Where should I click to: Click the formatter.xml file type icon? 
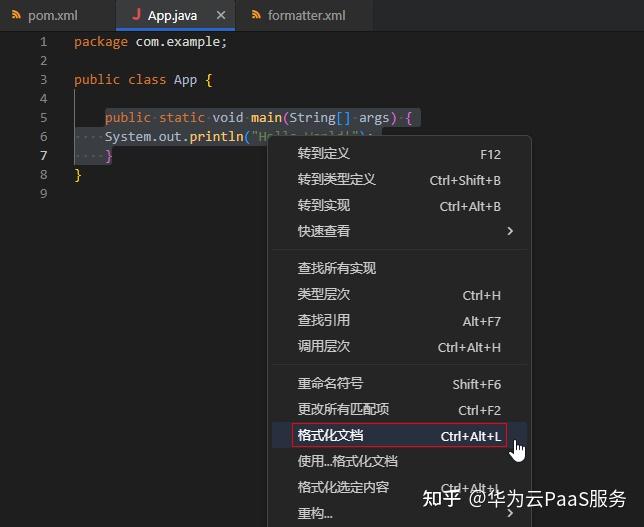[256, 15]
